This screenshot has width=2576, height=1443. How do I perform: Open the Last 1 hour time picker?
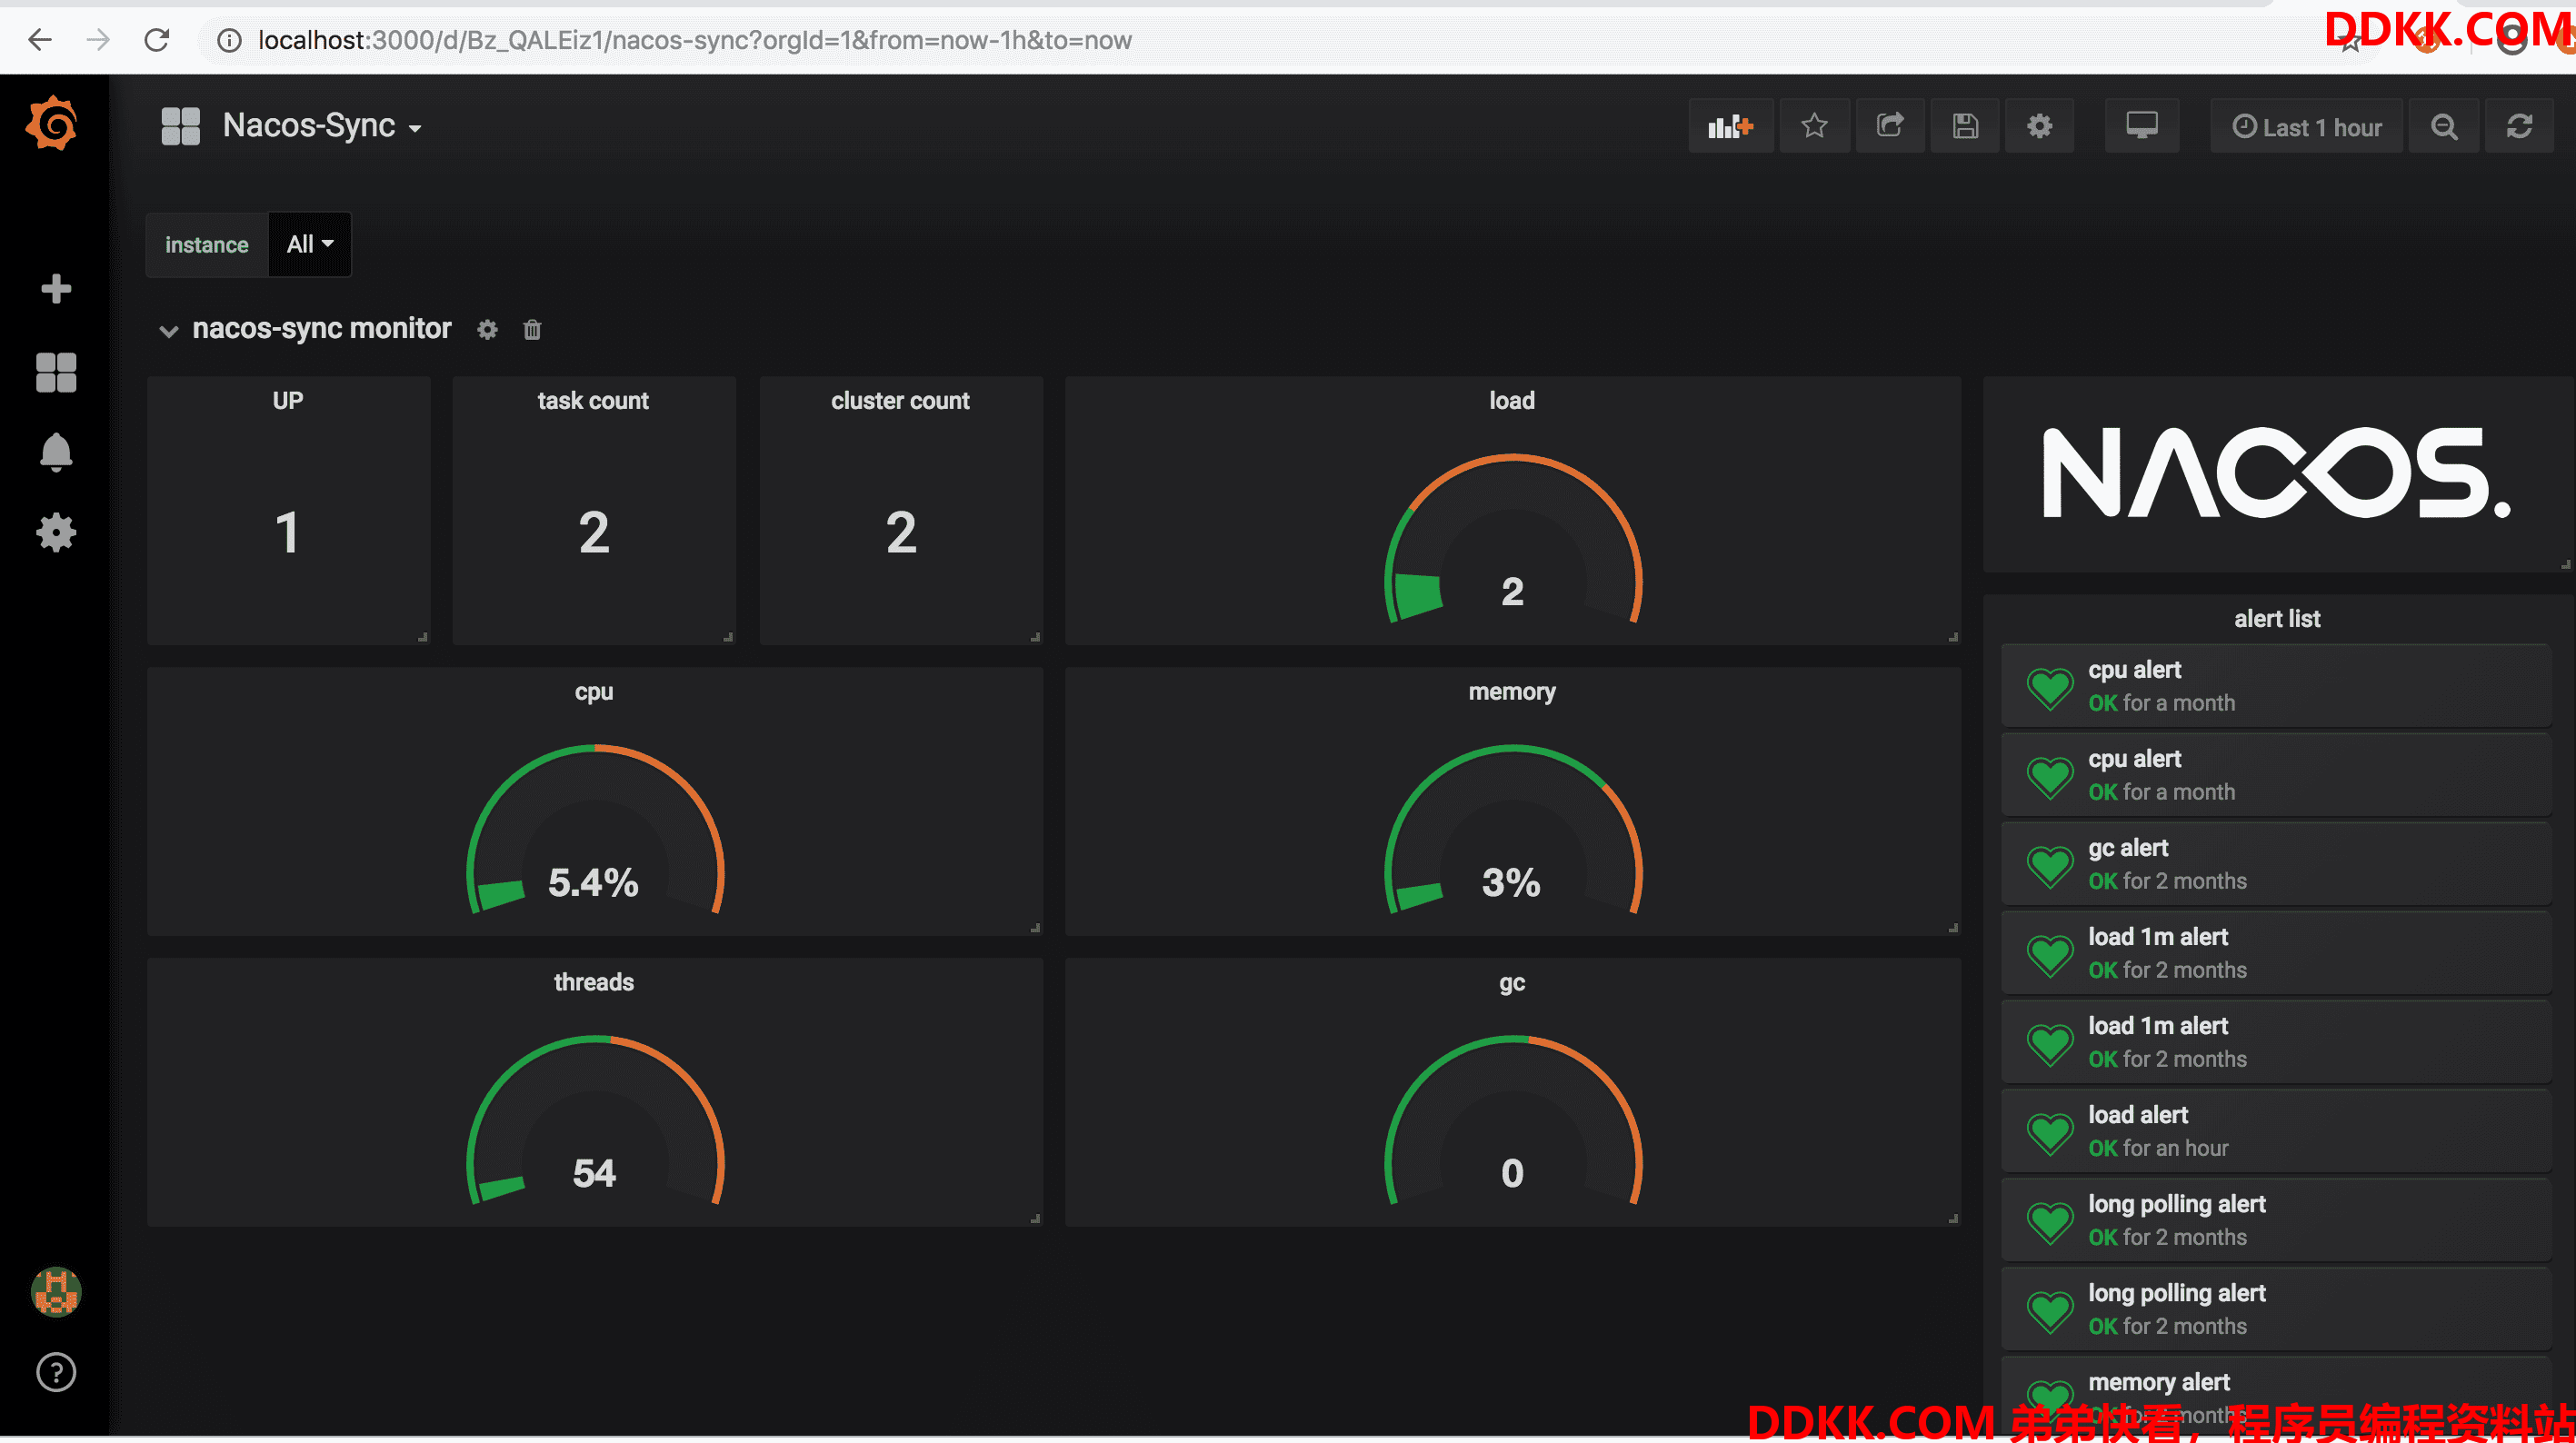tap(2307, 126)
